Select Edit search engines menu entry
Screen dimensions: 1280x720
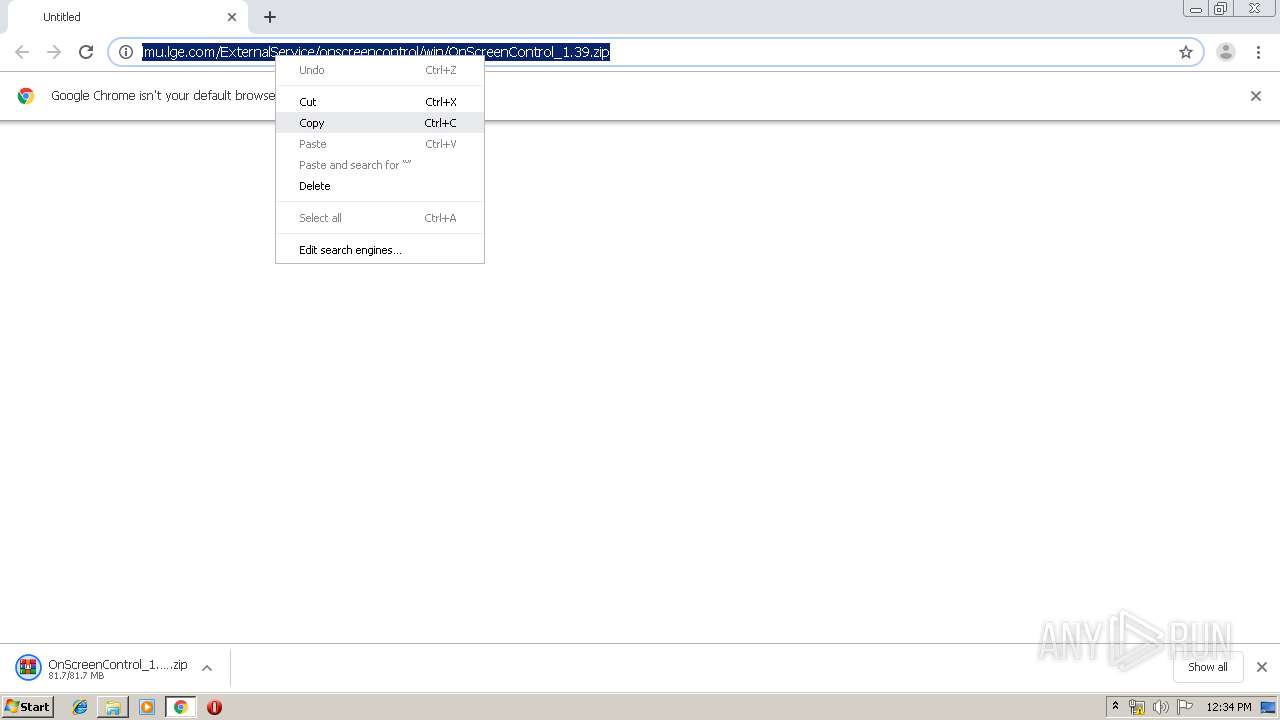[380, 250]
